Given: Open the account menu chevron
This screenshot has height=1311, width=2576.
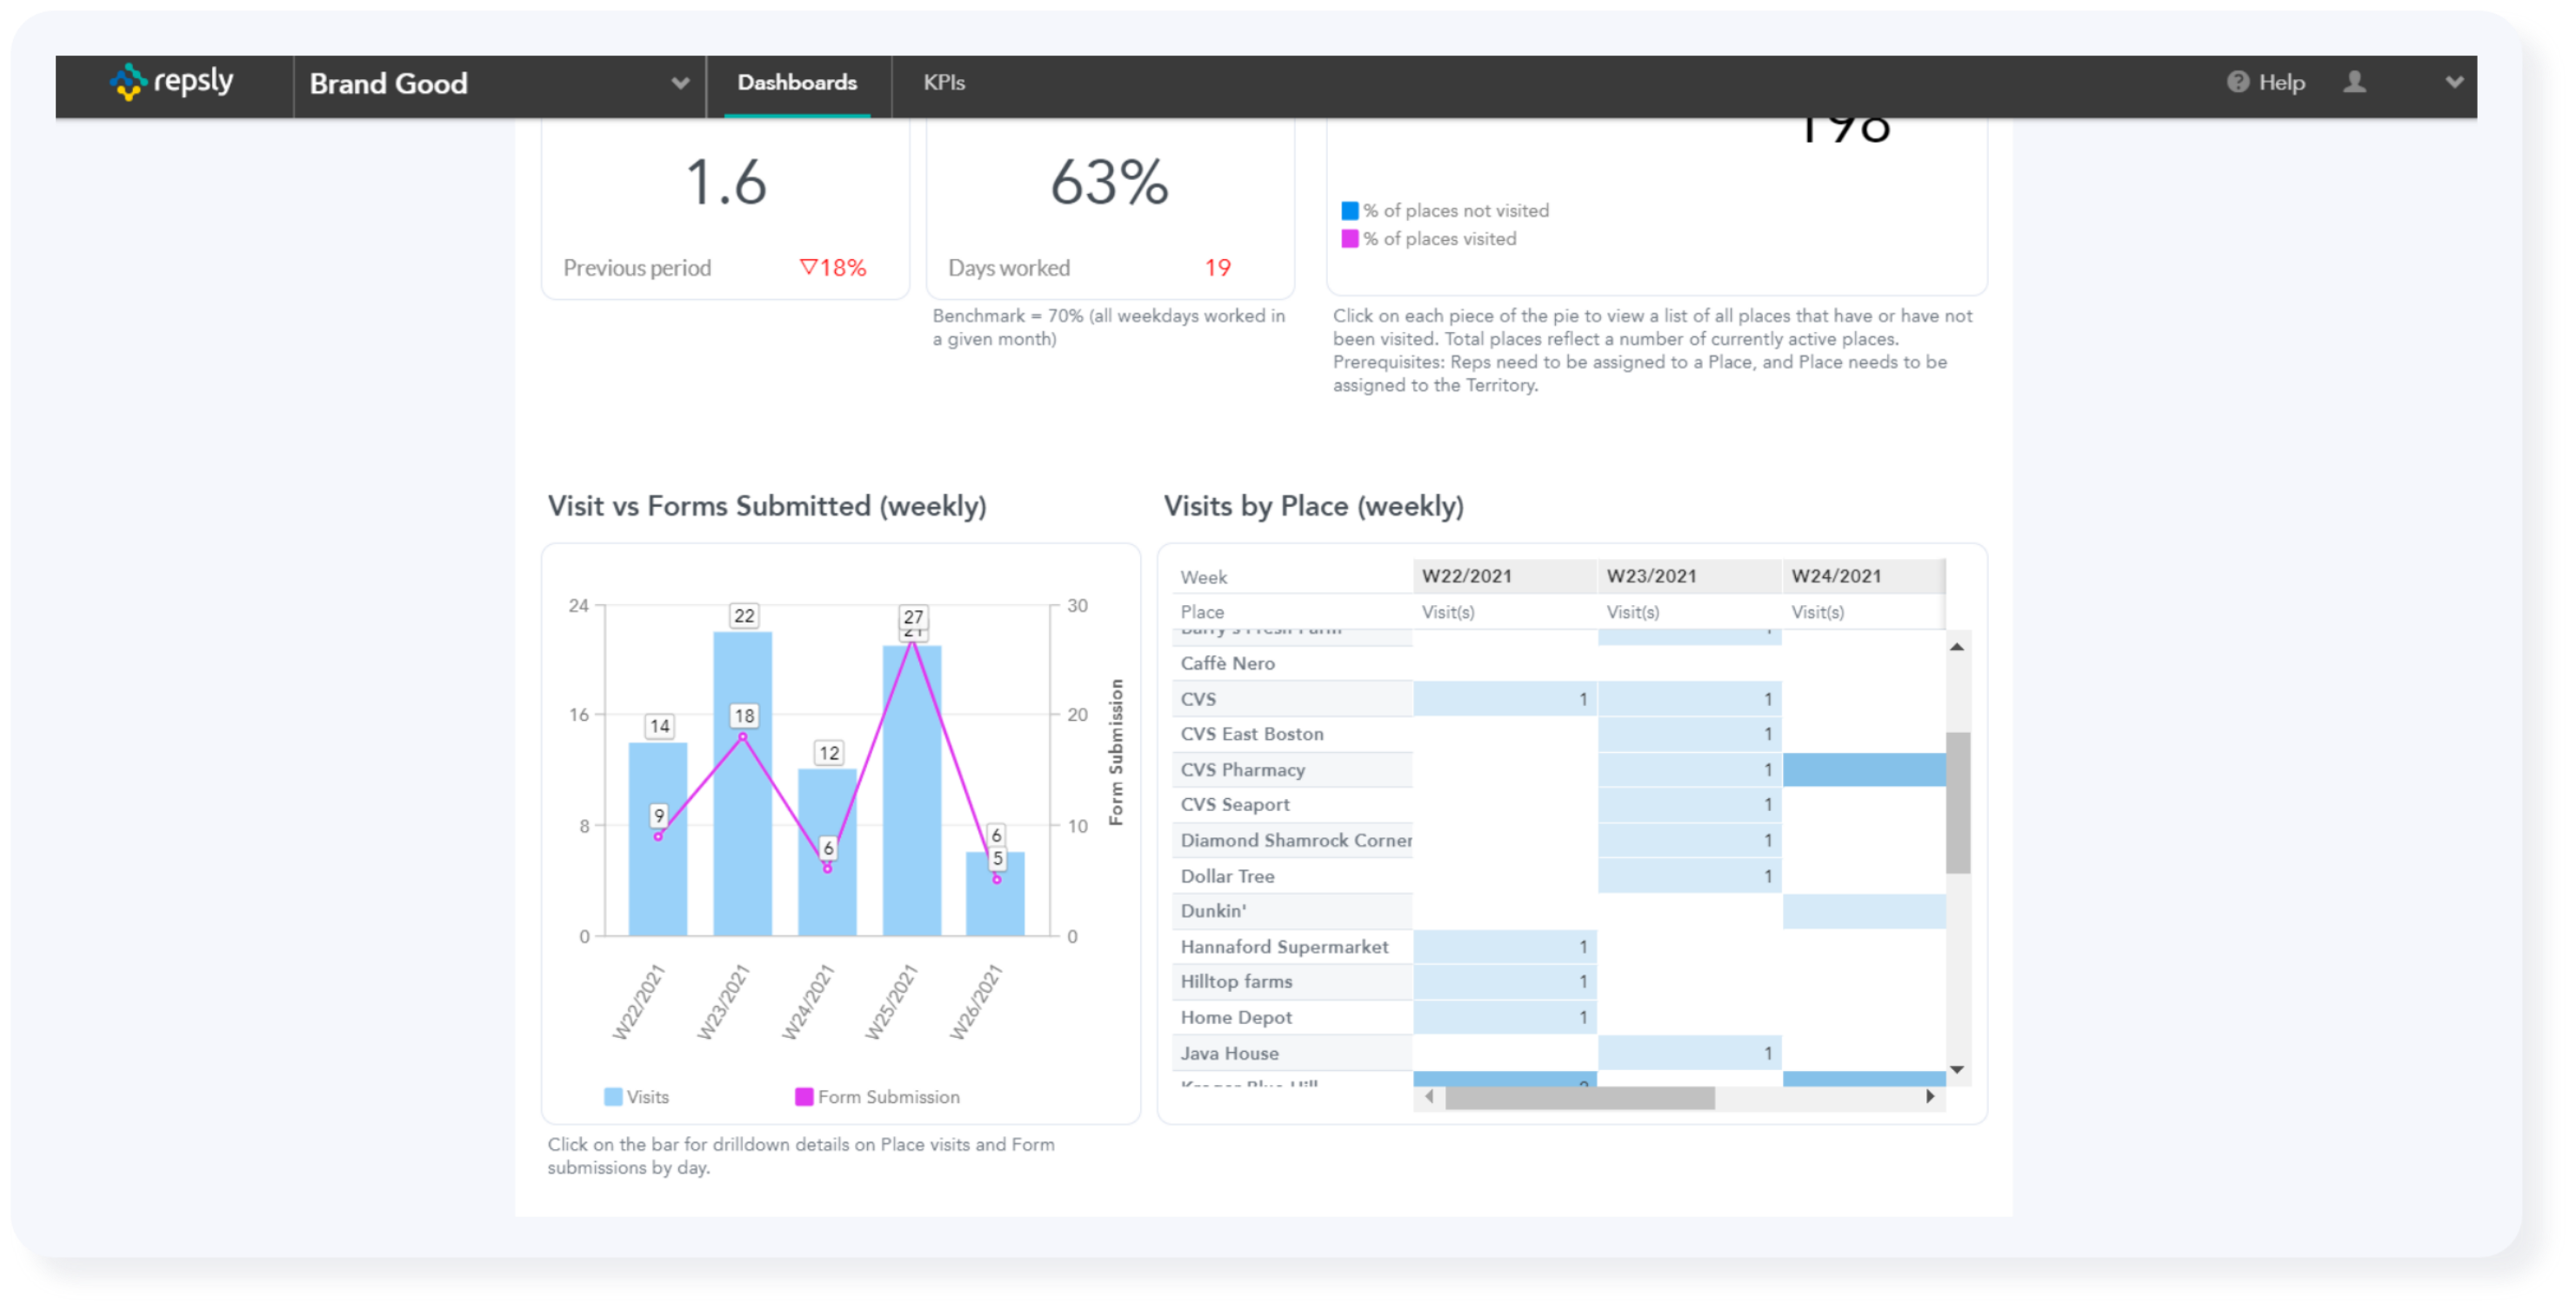Looking at the screenshot, I should point(2454,82).
